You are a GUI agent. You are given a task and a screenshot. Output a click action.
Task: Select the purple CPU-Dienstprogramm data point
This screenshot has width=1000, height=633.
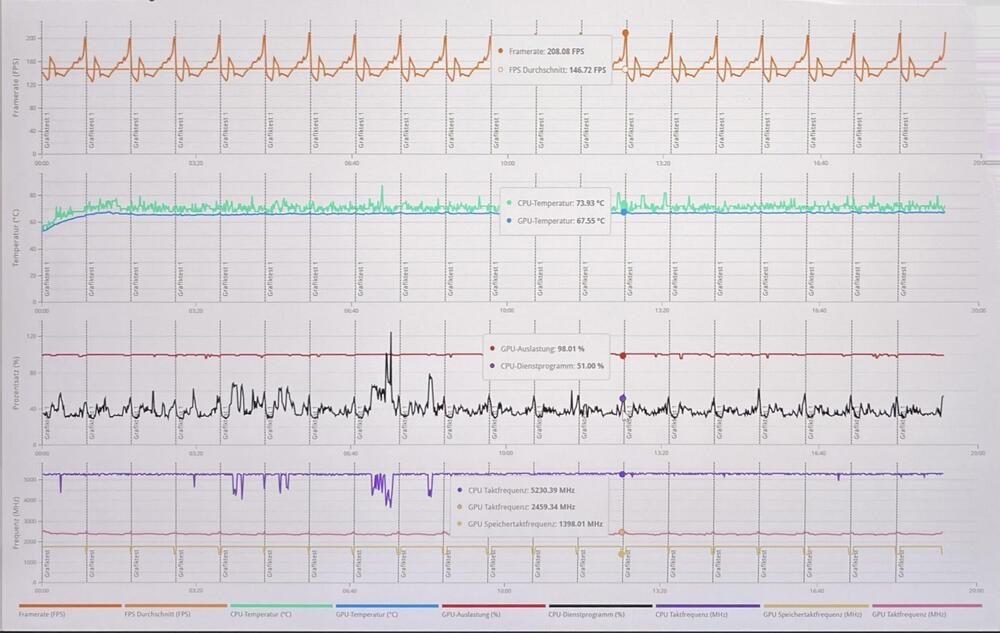coord(623,398)
